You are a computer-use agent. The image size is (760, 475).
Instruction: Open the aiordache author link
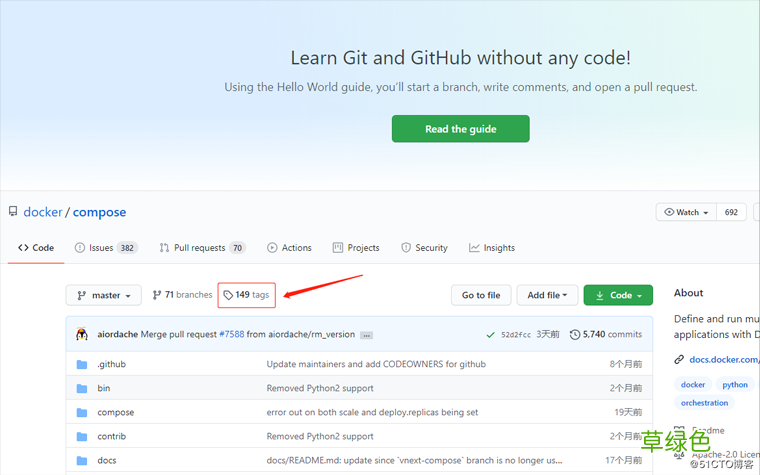point(117,334)
